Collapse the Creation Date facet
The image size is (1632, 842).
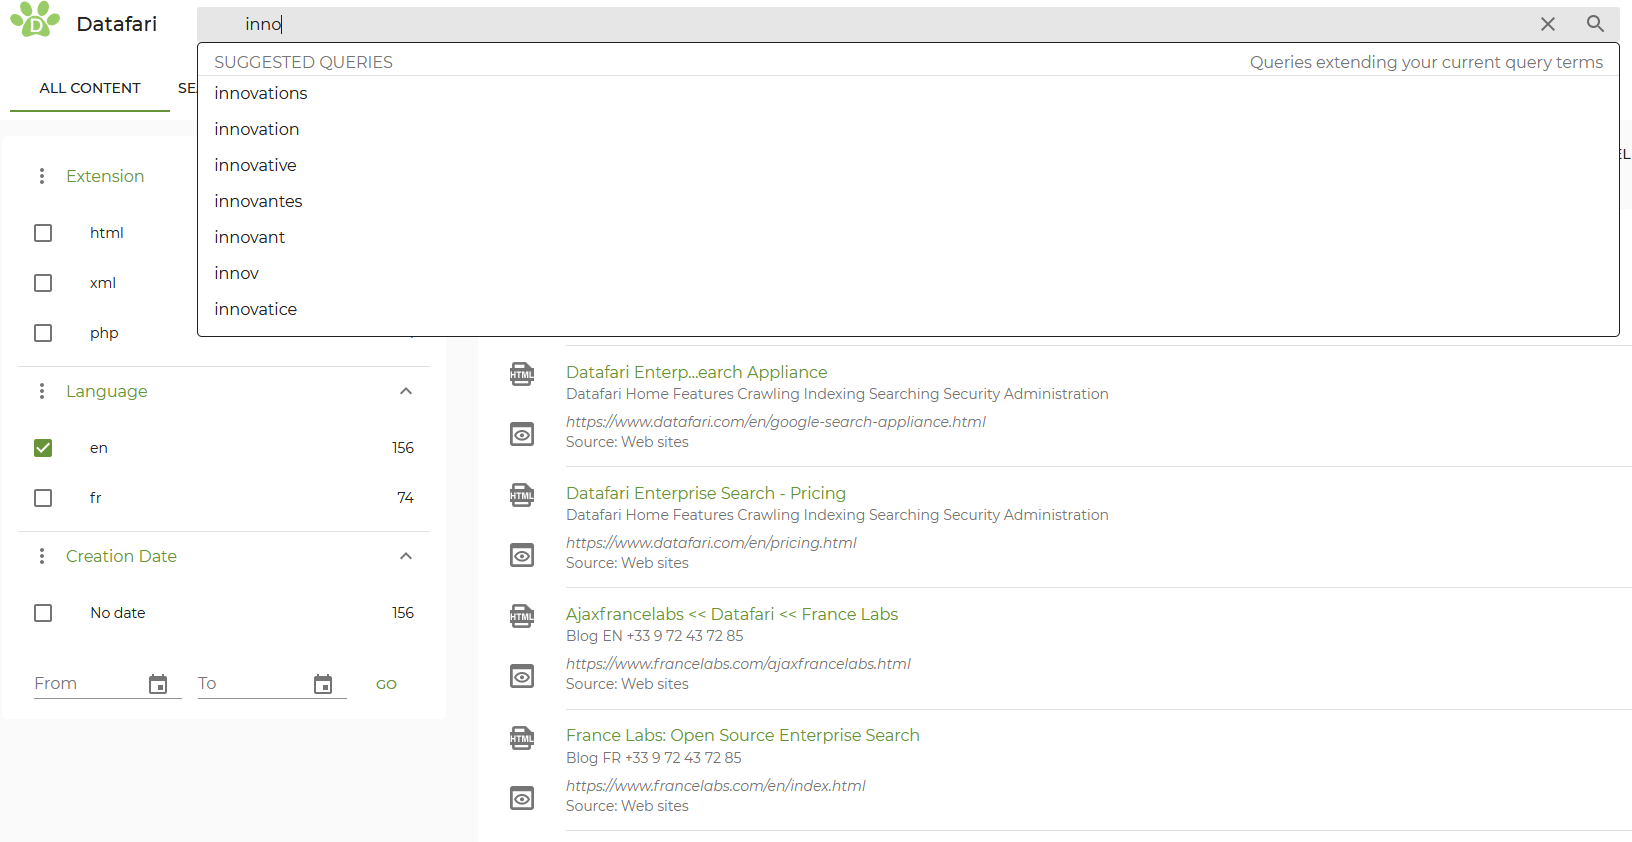click(406, 556)
